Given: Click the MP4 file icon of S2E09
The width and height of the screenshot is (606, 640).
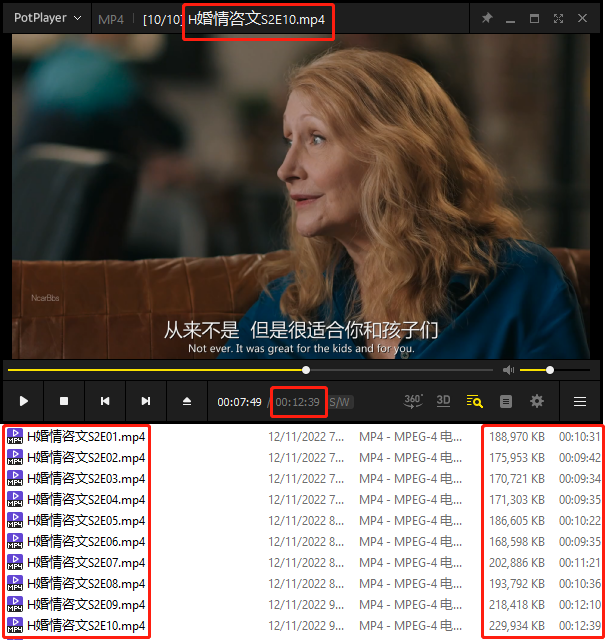Looking at the screenshot, I should 15,604.
